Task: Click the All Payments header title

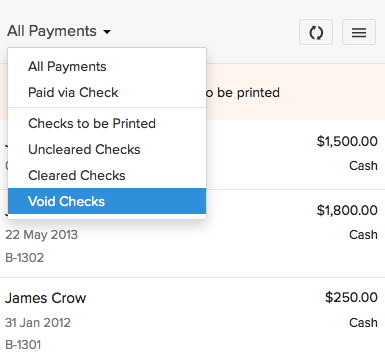Action: [52, 31]
